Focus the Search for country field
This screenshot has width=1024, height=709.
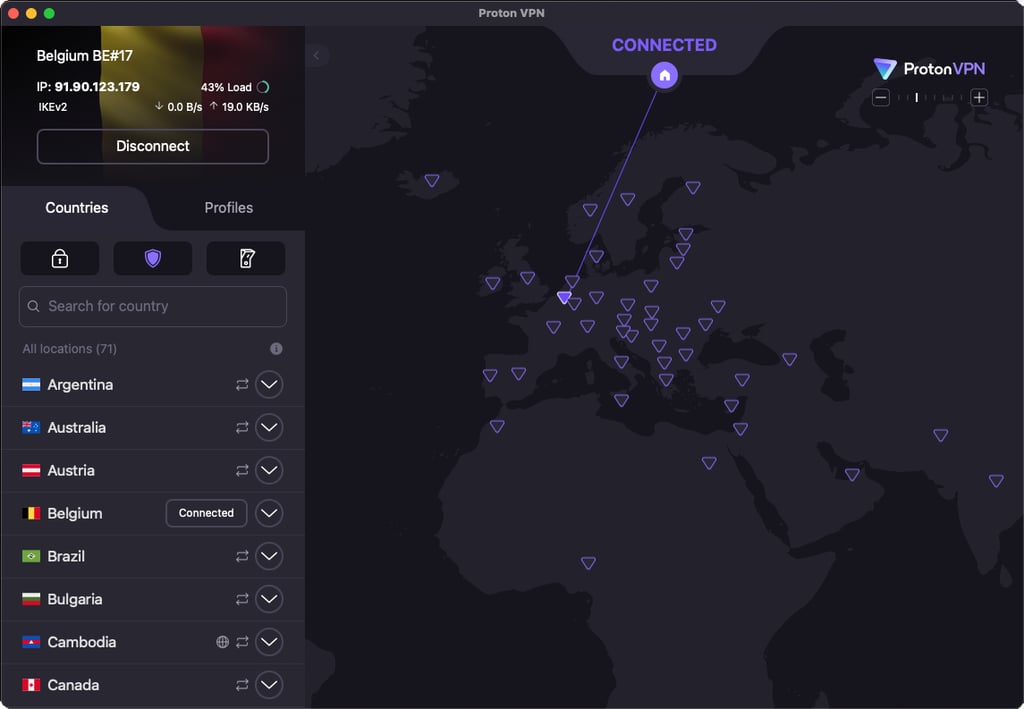click(x=153, y=306)
